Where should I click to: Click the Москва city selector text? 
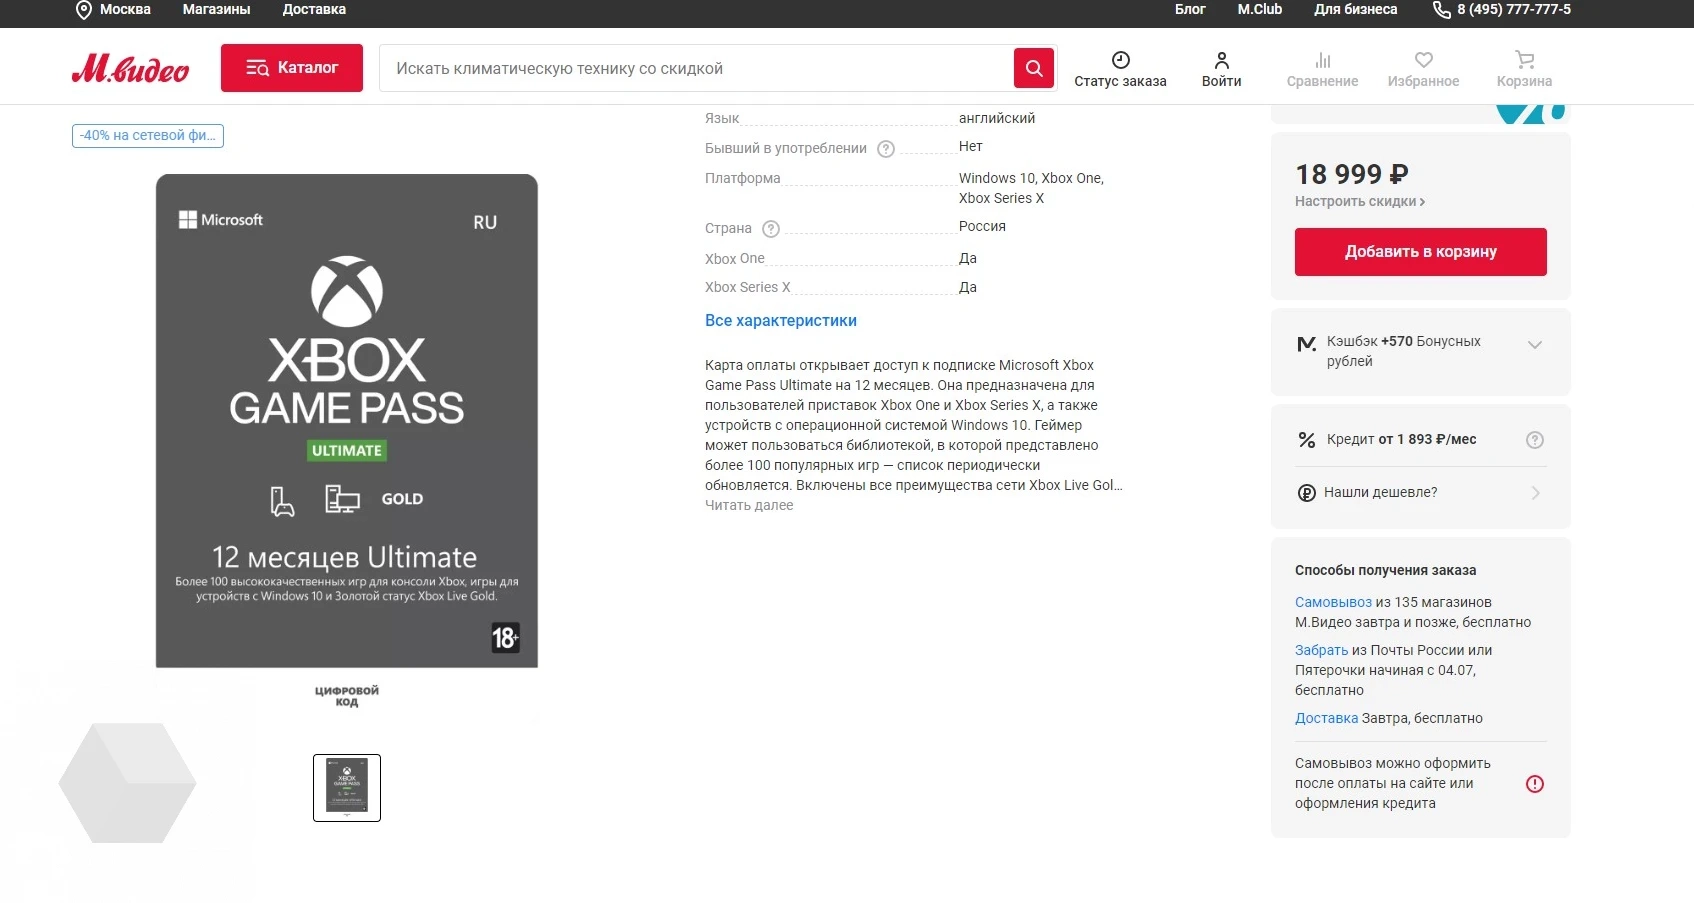pos(125,9)
